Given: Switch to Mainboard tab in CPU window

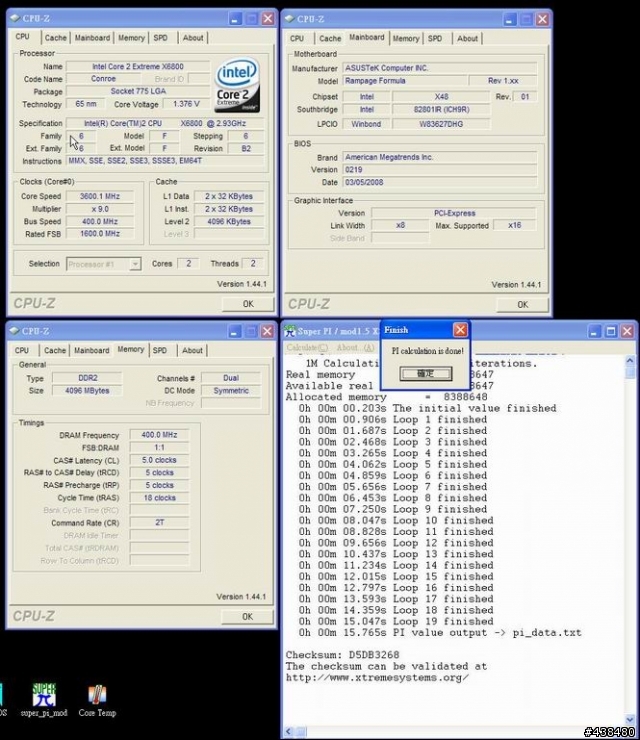Looking at the screenshot, I should [x=92, y=38].
